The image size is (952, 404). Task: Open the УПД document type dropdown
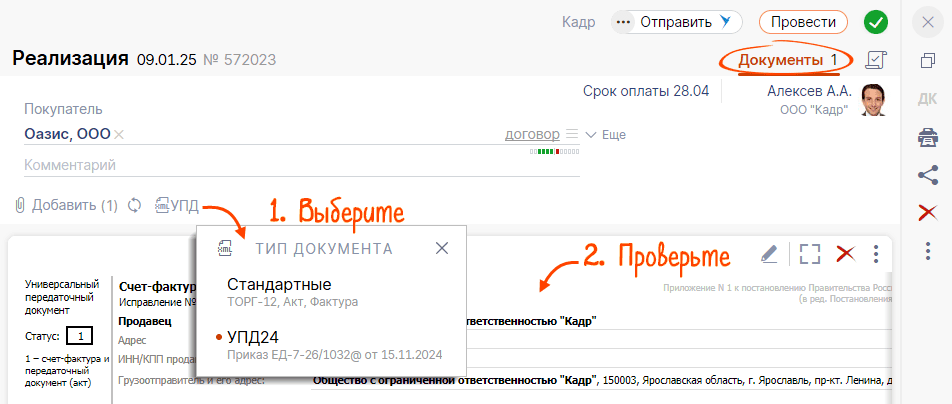coord(177,205)
